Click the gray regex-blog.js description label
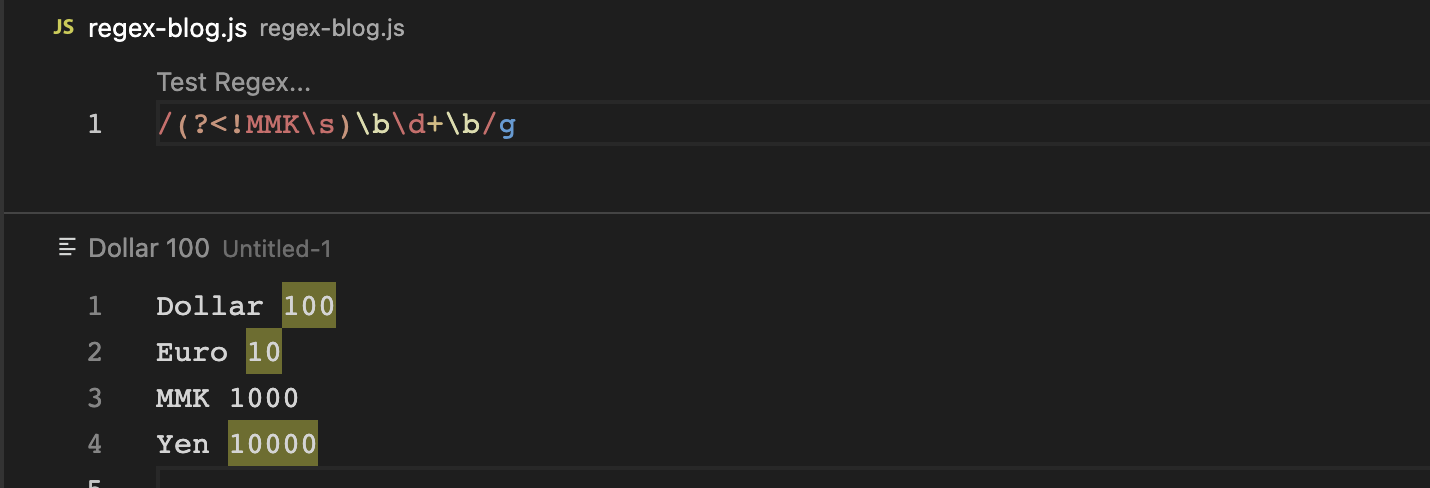 pos(332,28)
